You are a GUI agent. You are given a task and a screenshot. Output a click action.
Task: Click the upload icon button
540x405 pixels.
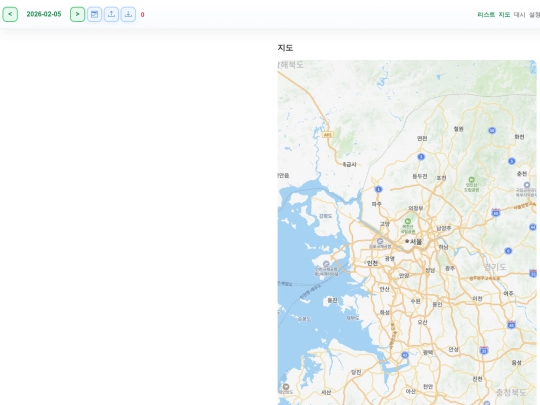111,14
